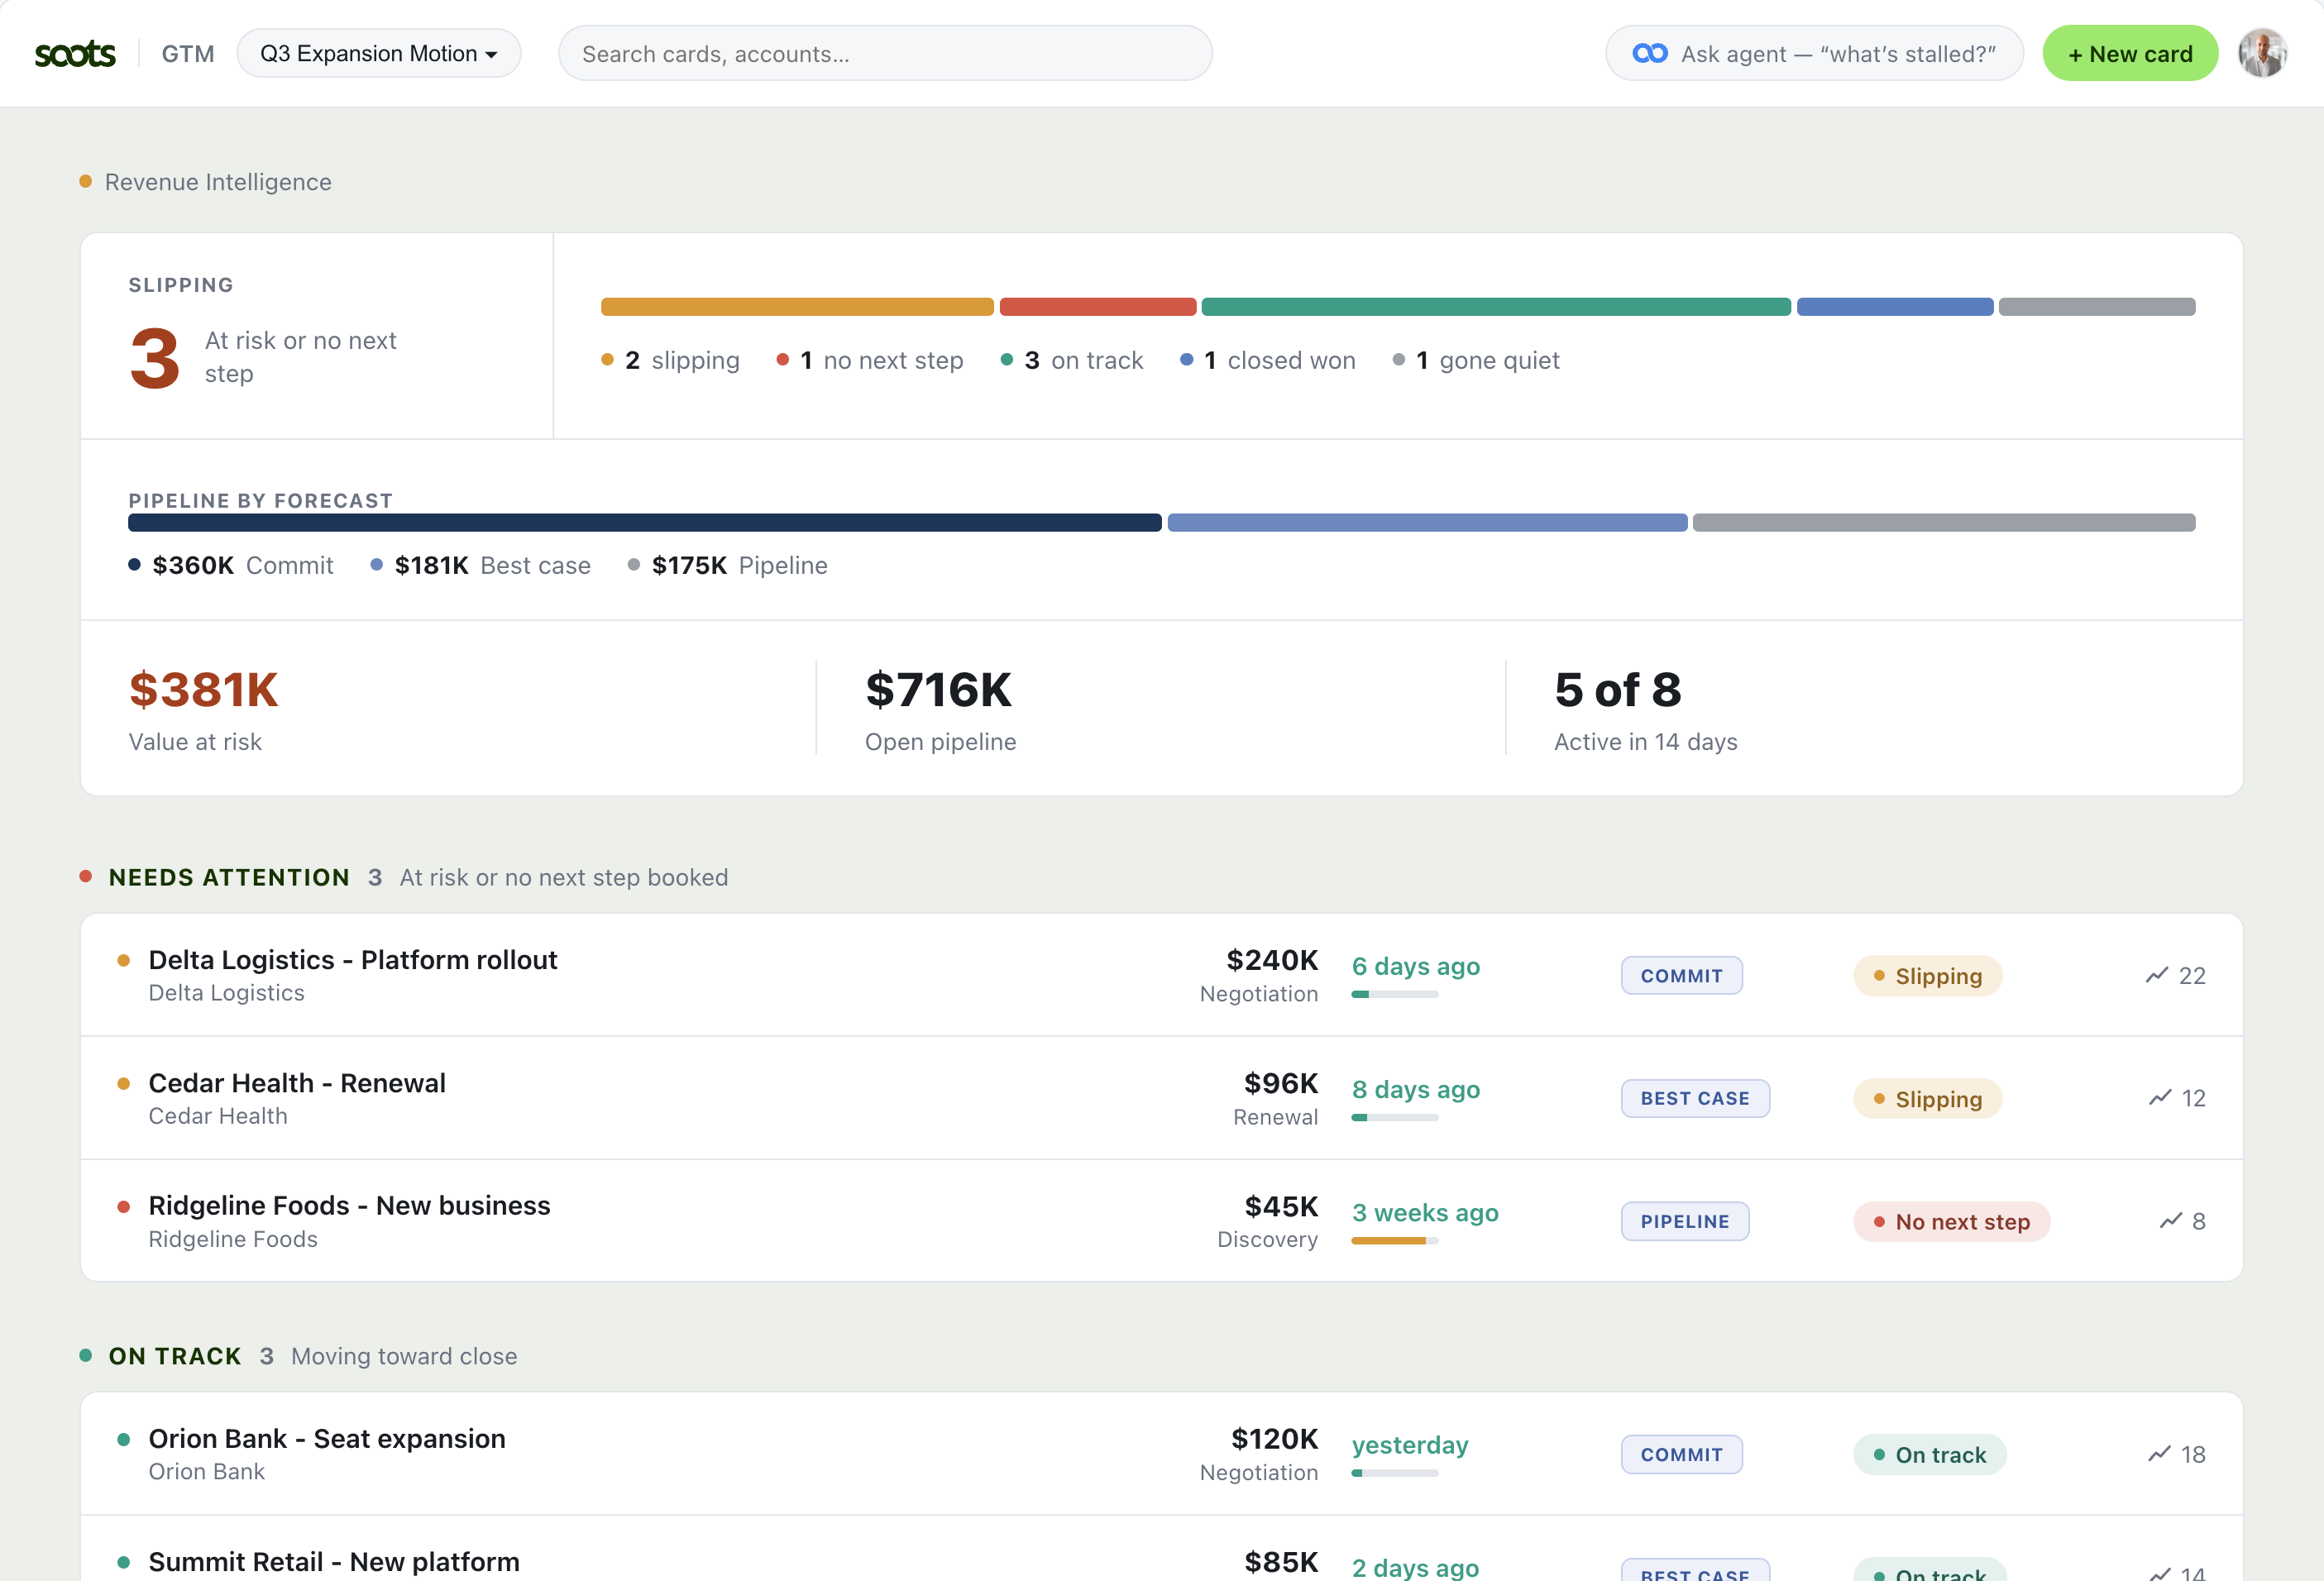The image size is (2324, 1581).
Task: Click the red dot beside Ridgeline Foods
Action: (x=124, y=1207)
